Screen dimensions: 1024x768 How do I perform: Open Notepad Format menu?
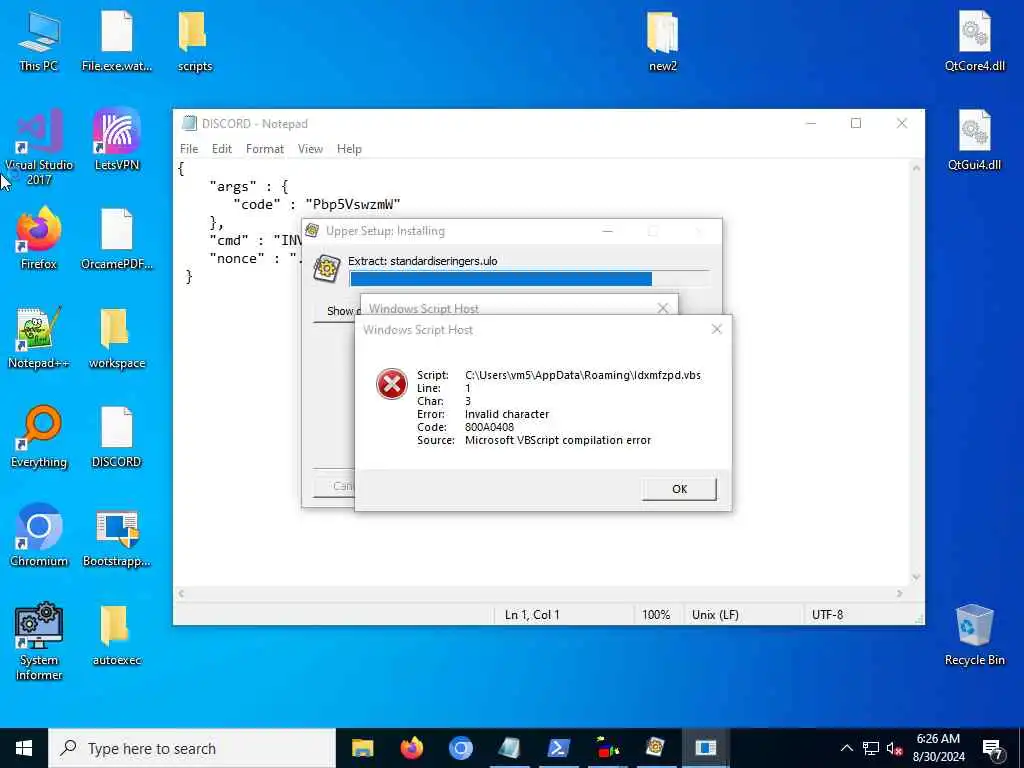tap(264, 149)
